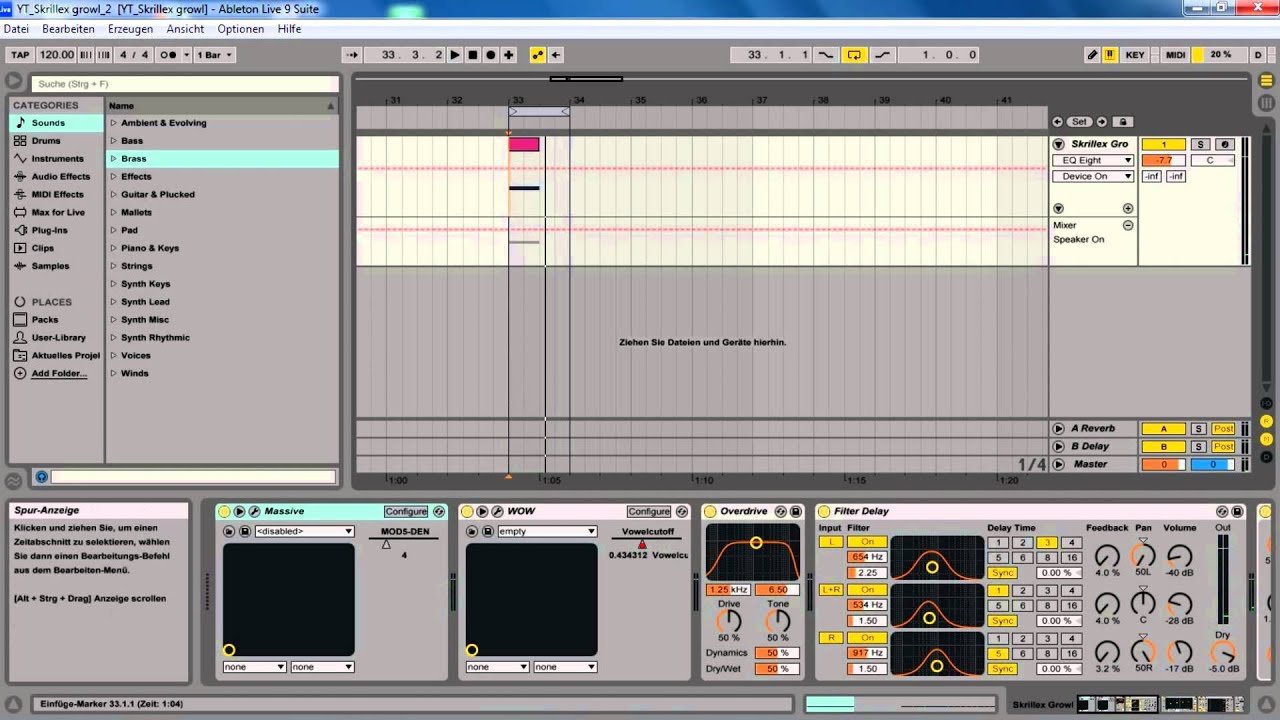Image resolution: width=1280 pixels, height=720 pixels.
Task: Enable Draw Mode pencil icon
Action: (x=1093, y=55)
